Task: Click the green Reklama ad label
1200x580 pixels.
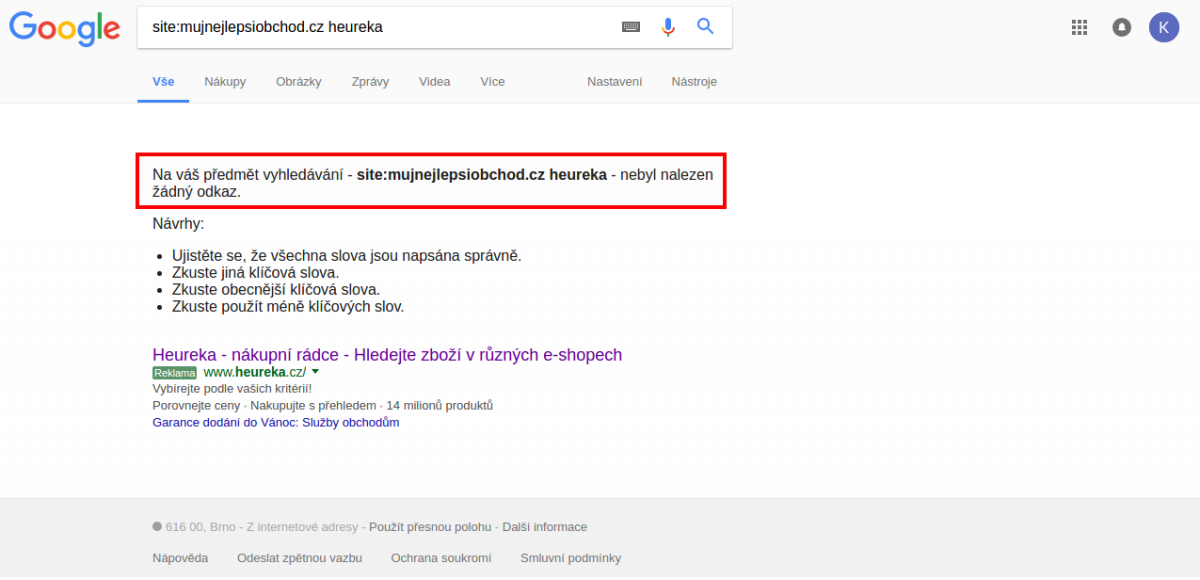Action: tap(175, 372)
